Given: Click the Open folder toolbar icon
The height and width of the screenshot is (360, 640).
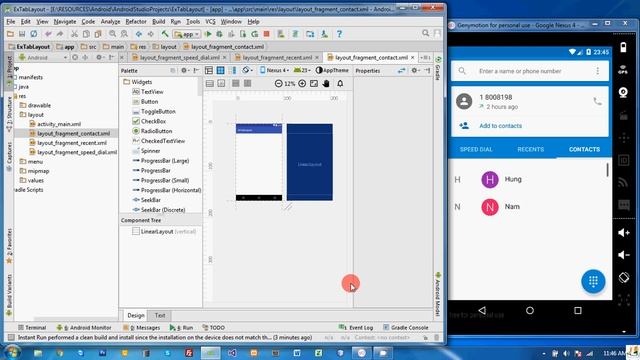Looking at the screenshot, I should point(11,34).
